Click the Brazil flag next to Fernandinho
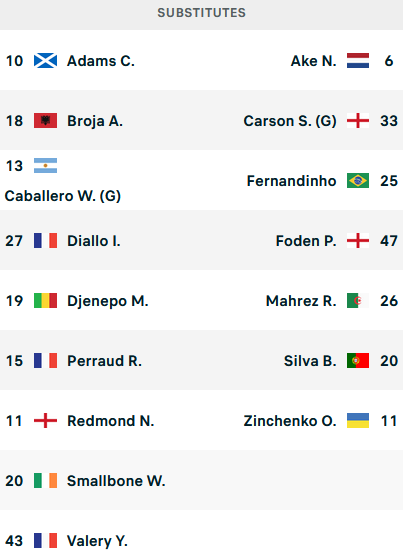The width and height of the screenshot is (403, 560). 358,181
